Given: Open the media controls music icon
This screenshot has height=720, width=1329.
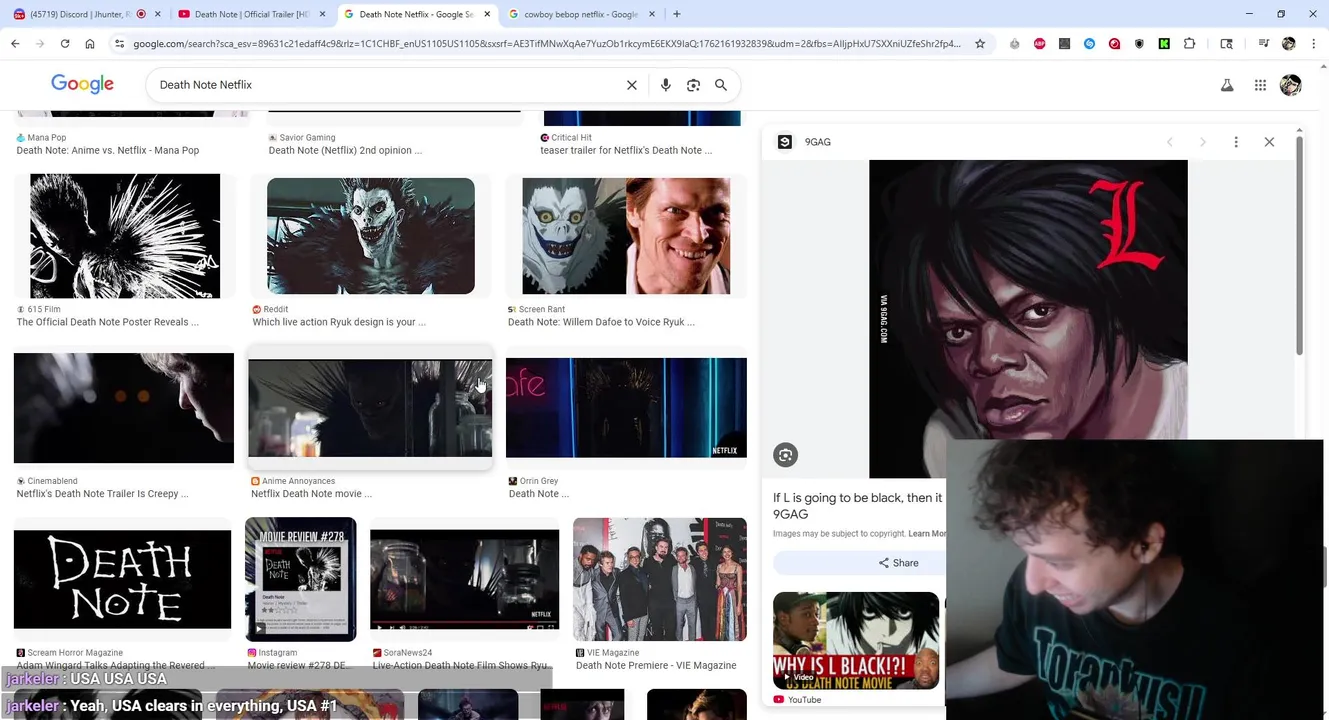Looking at the screenshot, I should coord(1264,44).
